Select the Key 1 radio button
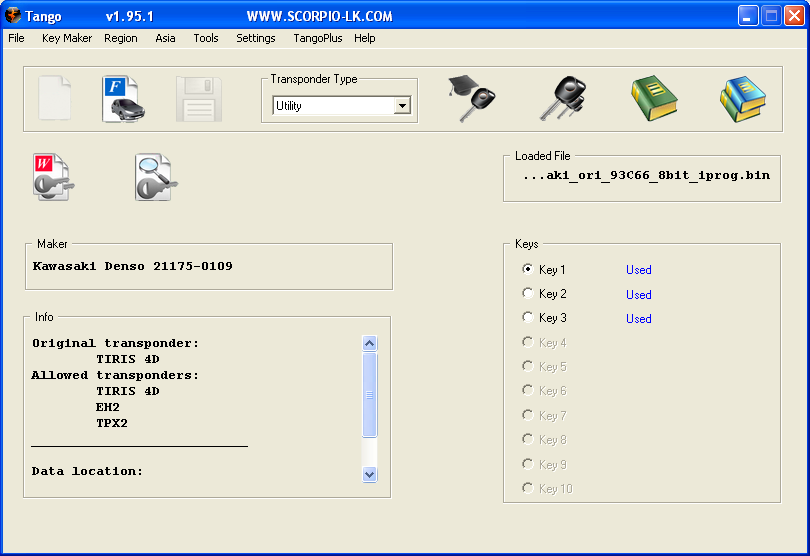 pyautogui.click(x=527, y=269)
